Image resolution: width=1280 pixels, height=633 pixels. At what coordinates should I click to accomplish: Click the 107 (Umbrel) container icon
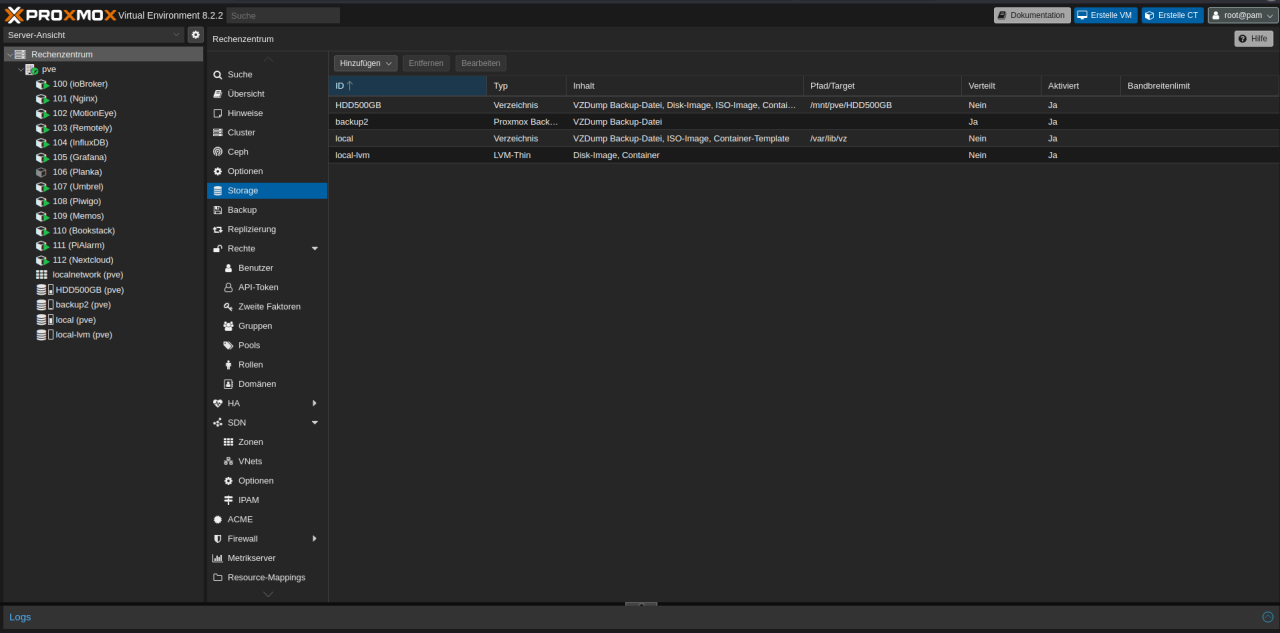(x=42, y=187)
